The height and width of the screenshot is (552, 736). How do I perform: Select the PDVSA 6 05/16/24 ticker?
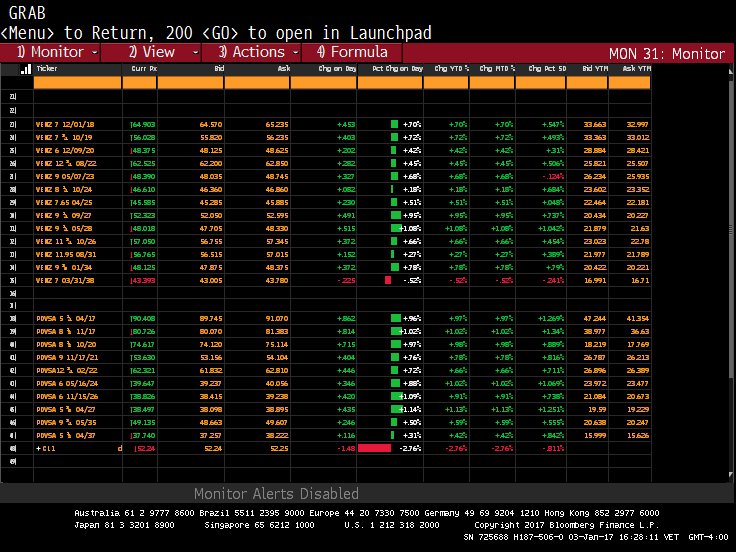[x=67, y=383]
